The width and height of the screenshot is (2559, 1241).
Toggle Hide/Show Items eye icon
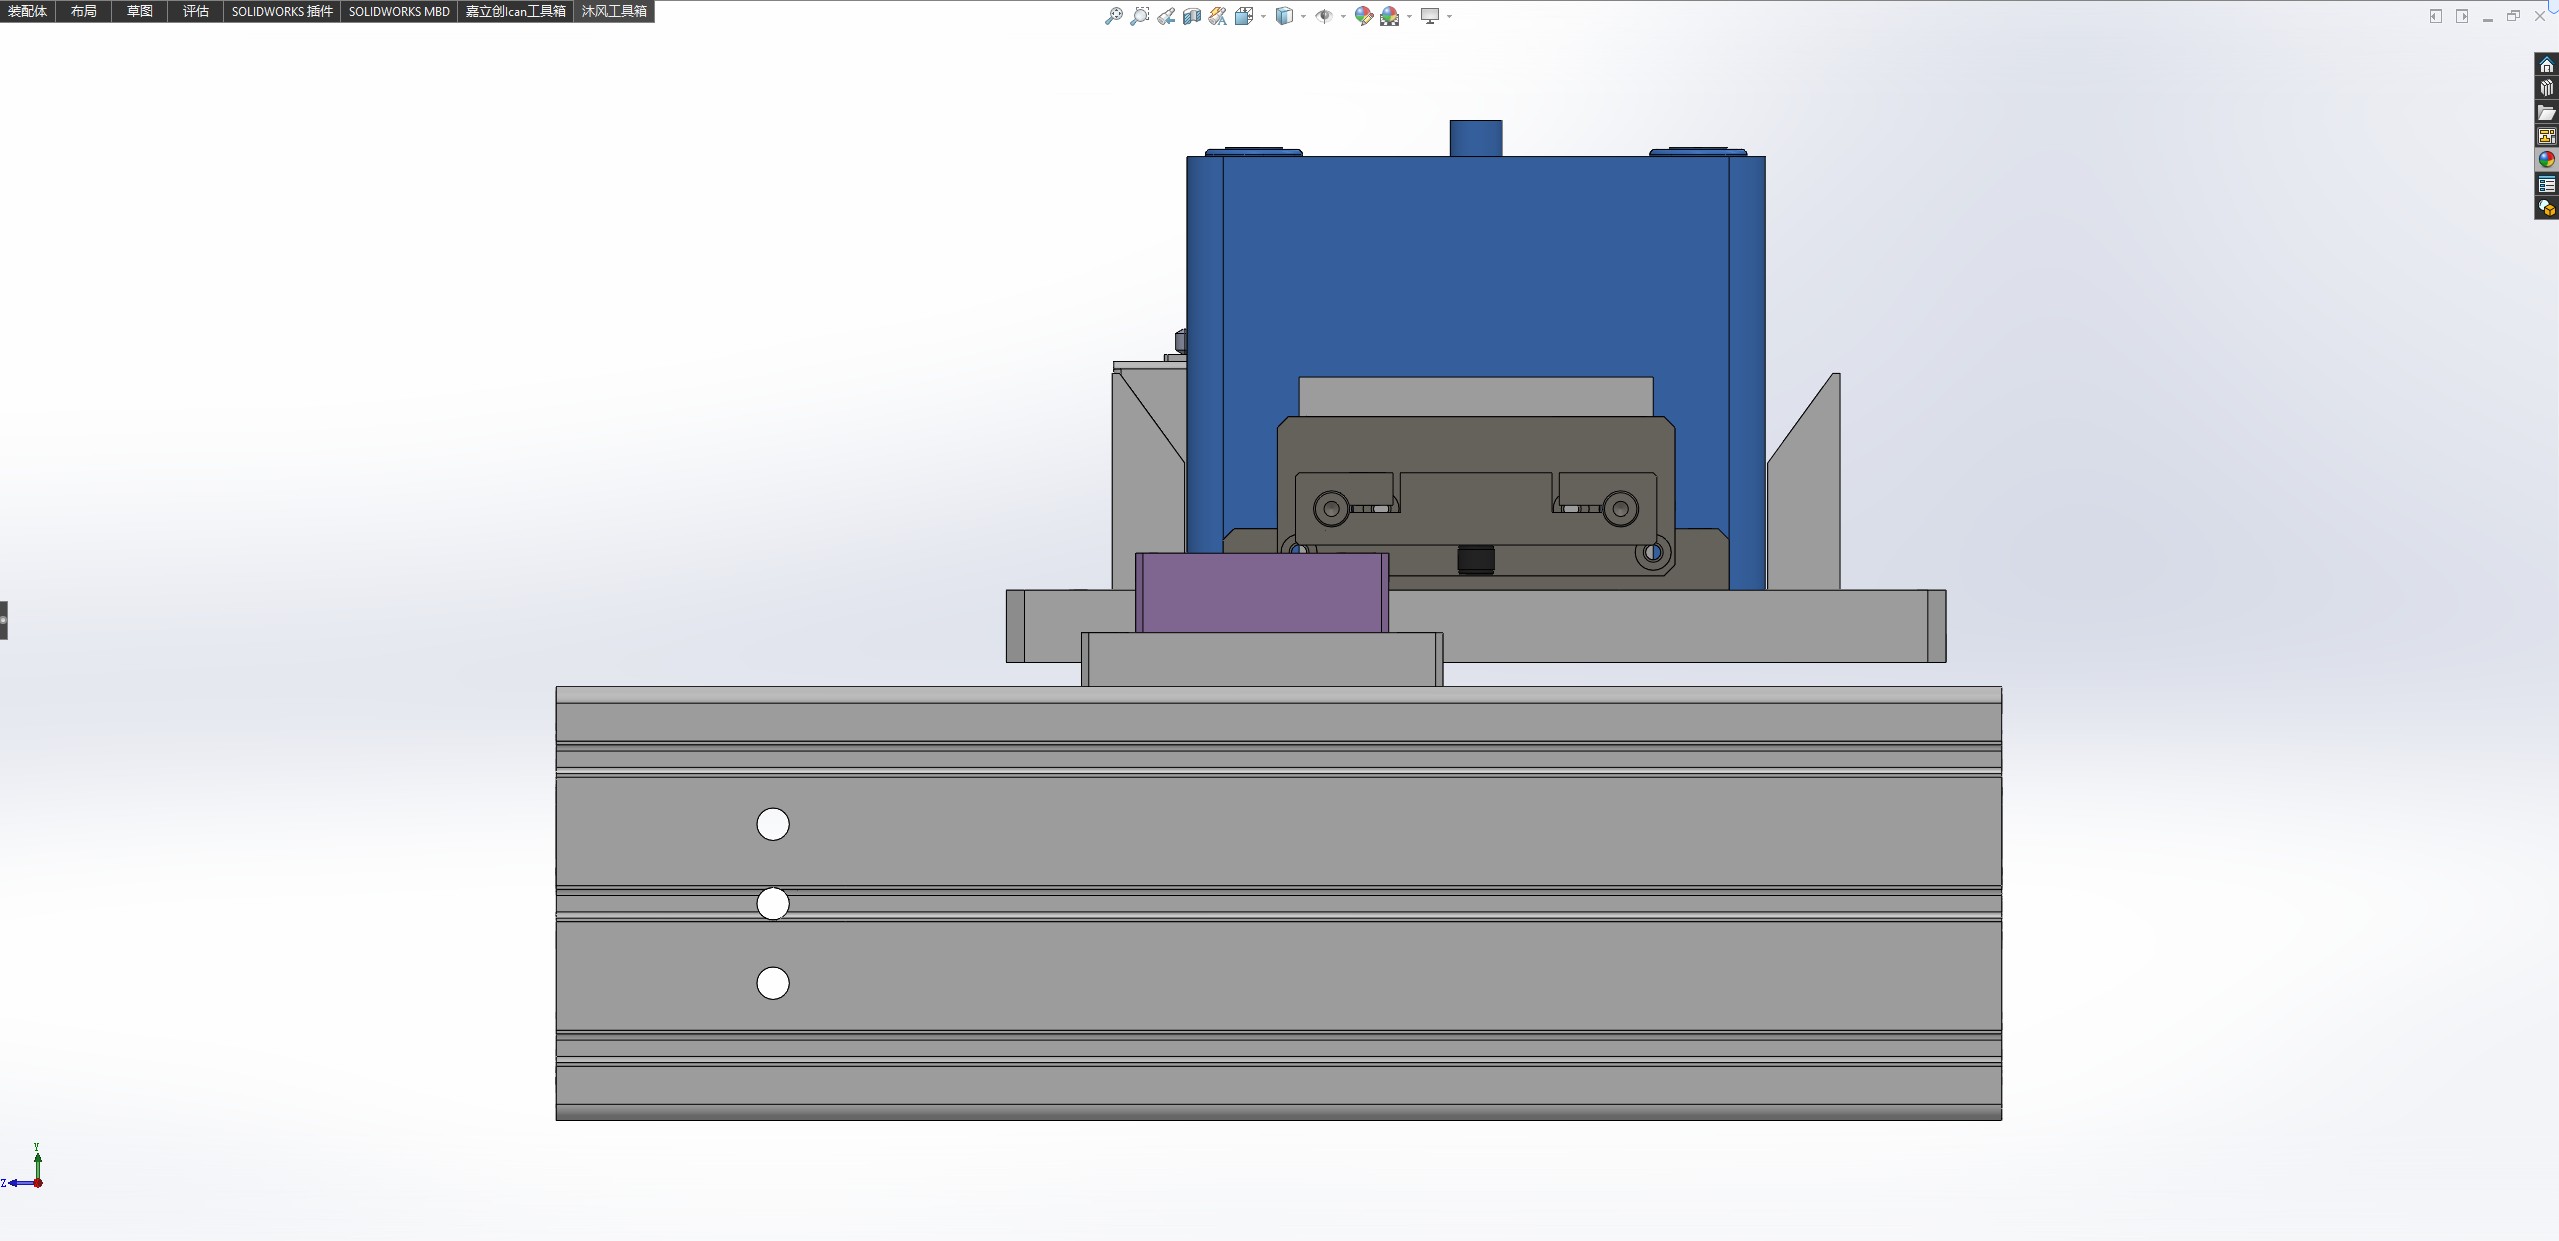coord(1323,16)
